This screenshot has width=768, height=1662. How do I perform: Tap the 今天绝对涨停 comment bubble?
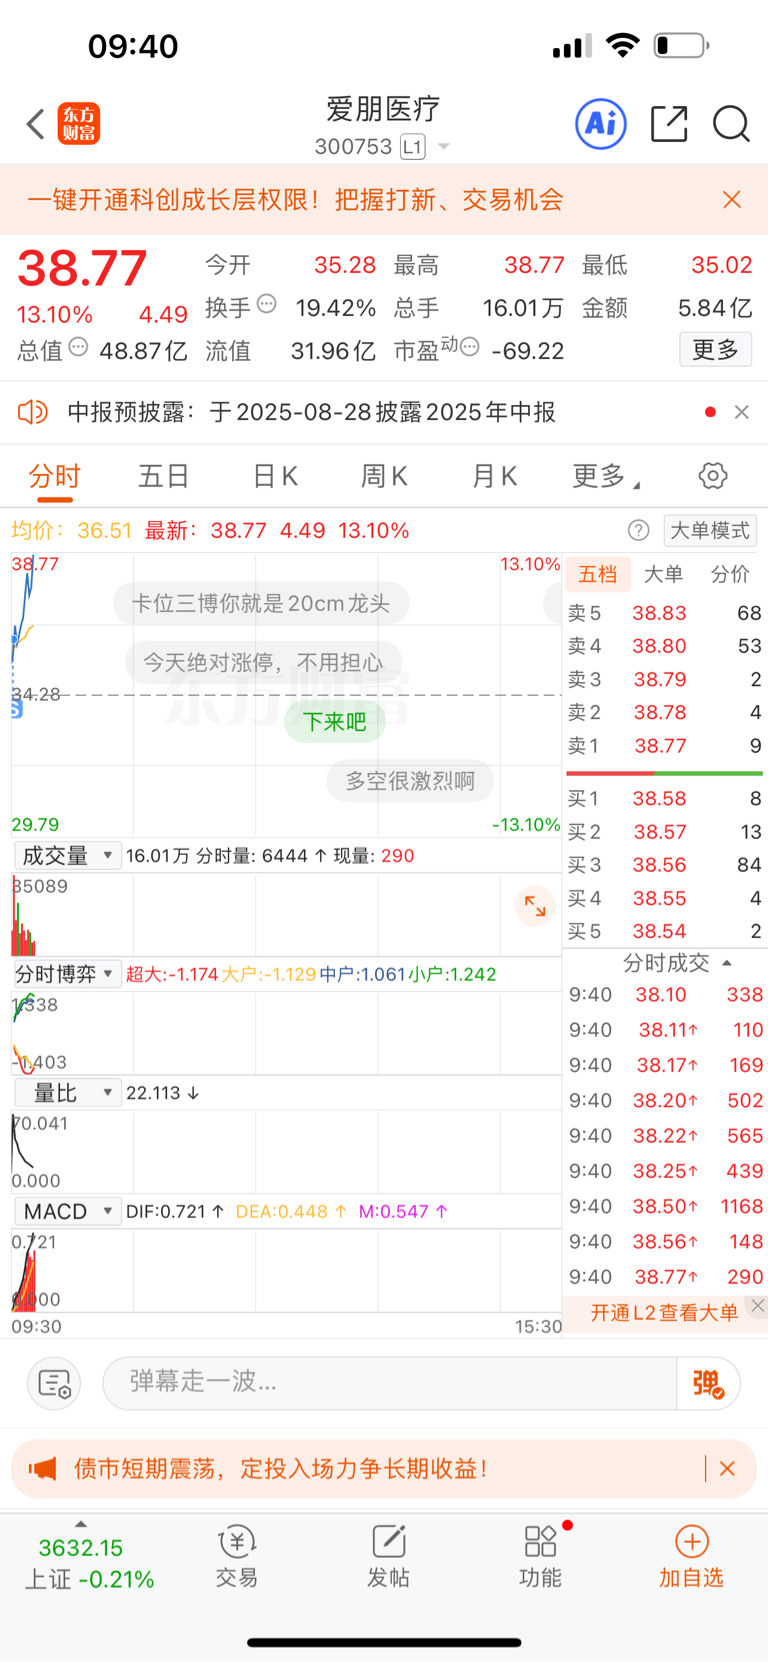(x=263, y=662)
